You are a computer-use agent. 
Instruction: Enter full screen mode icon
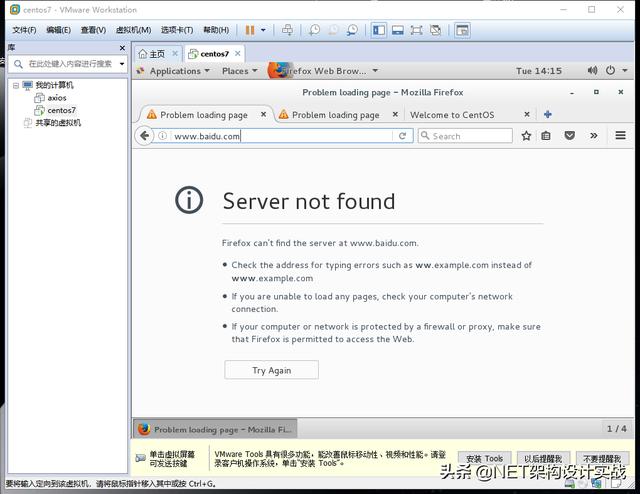(416, 30)
